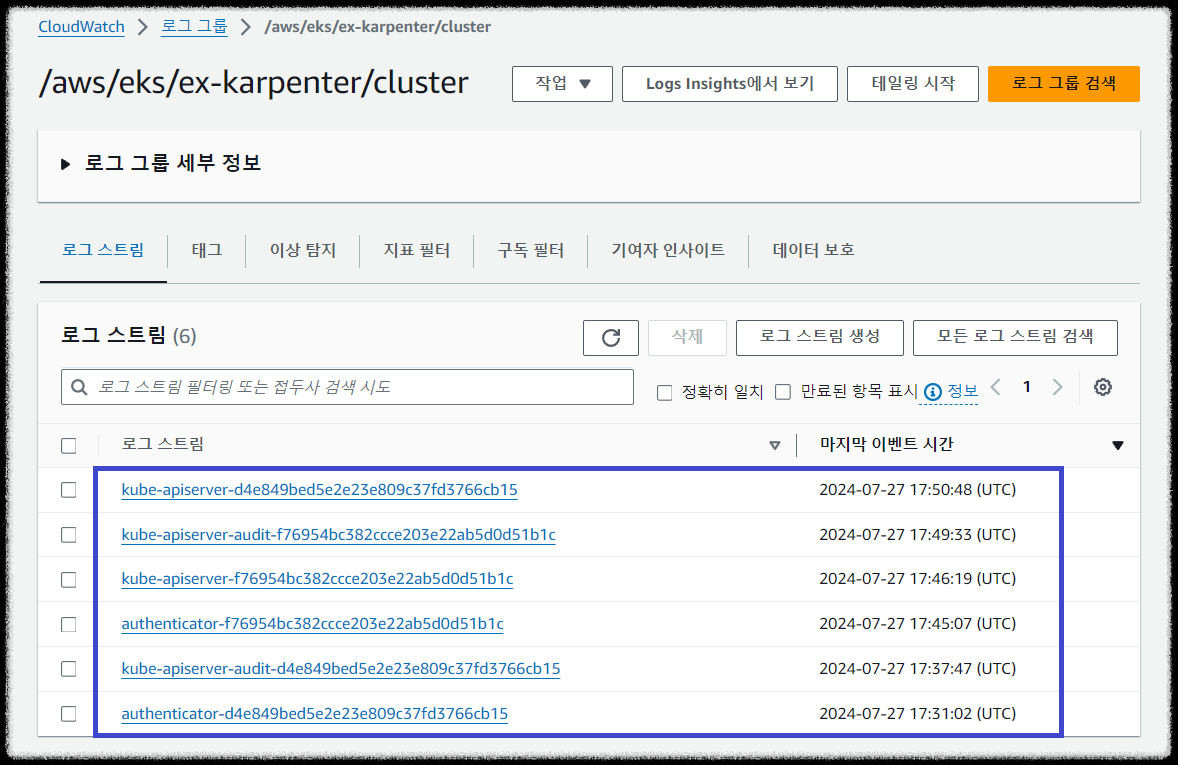Switch to 구독 필터 tab

point(530,250)
